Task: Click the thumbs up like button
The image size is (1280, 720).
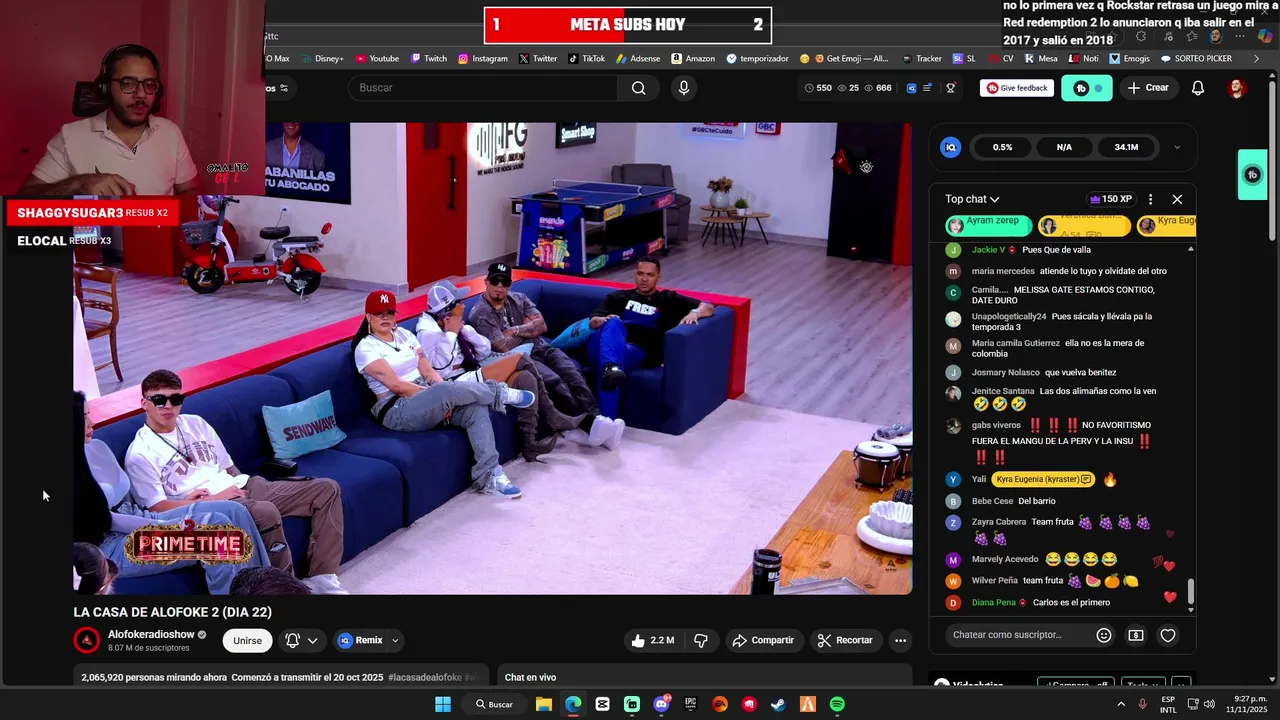Action: [x=651, y=640]
